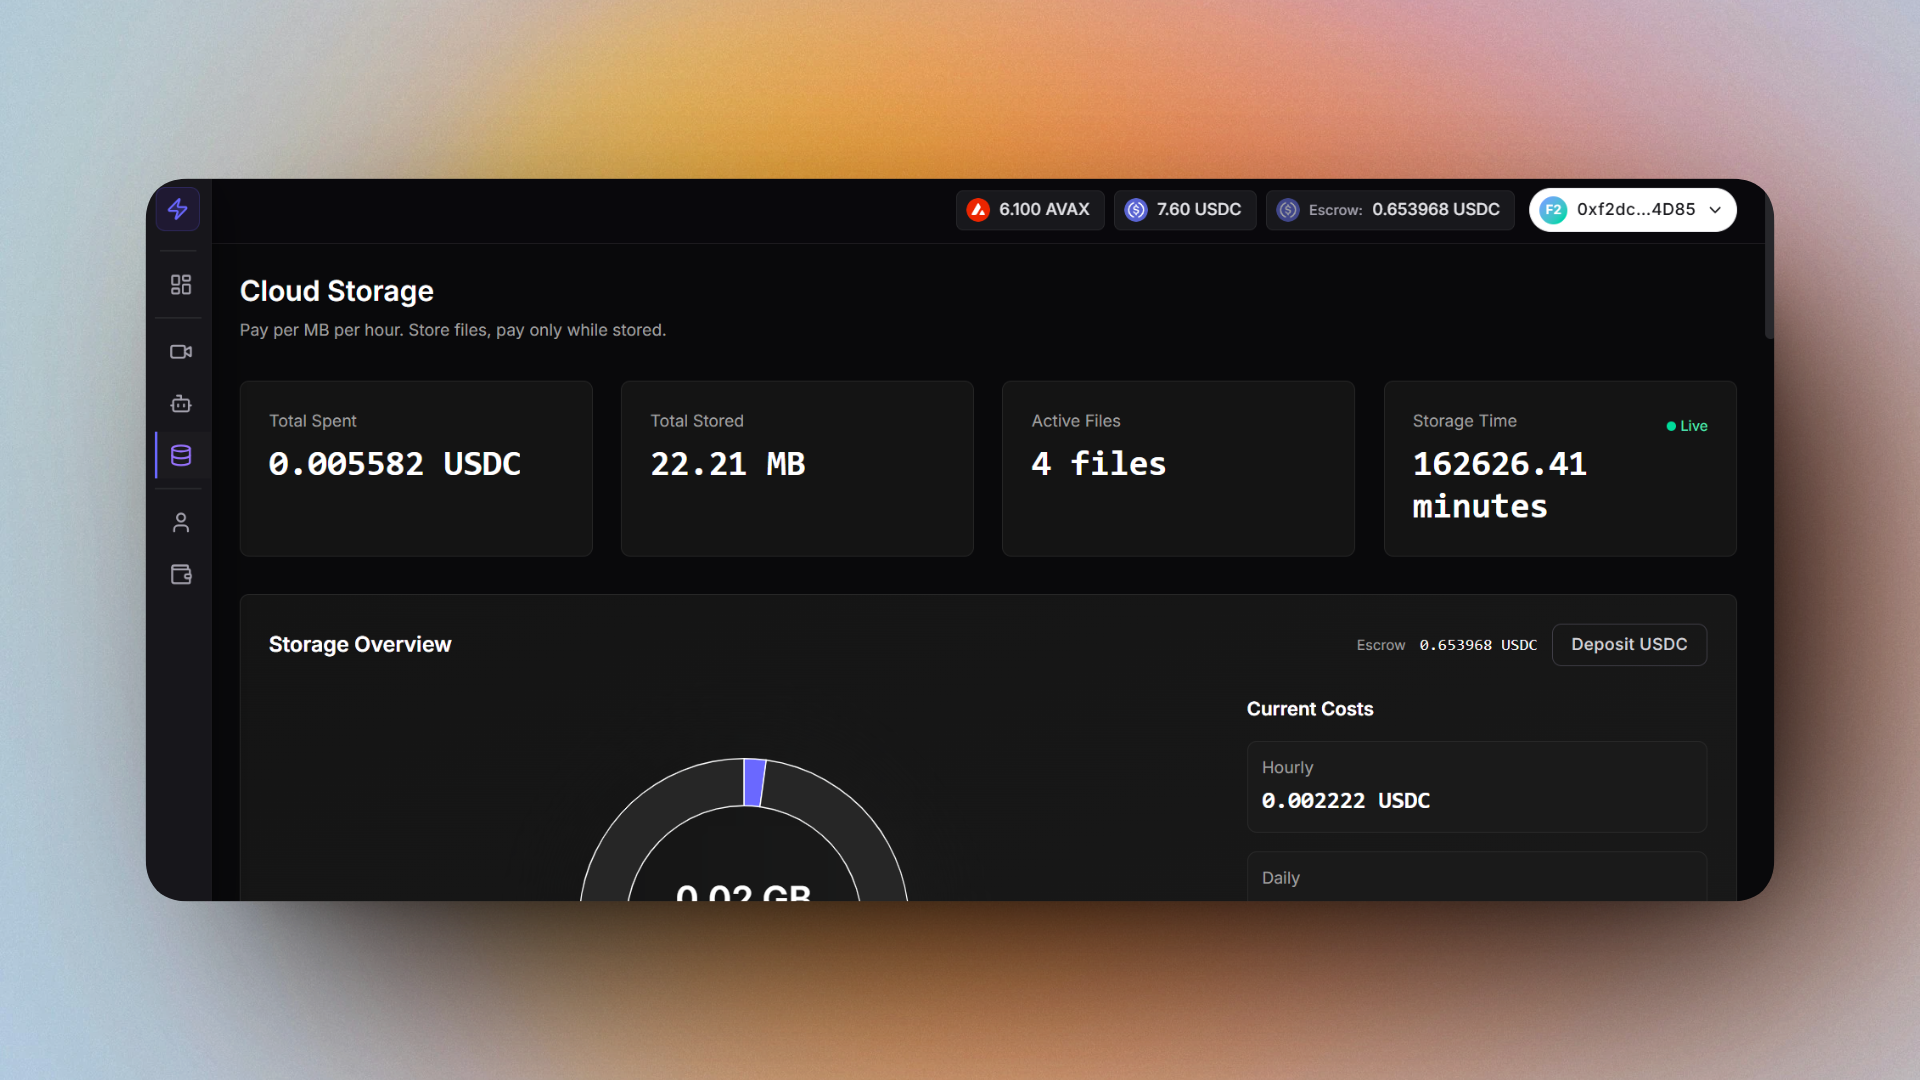Open the profile section from the sidebar
The width and height of the screenshot is (1920, 1080).
pos(180,522)
